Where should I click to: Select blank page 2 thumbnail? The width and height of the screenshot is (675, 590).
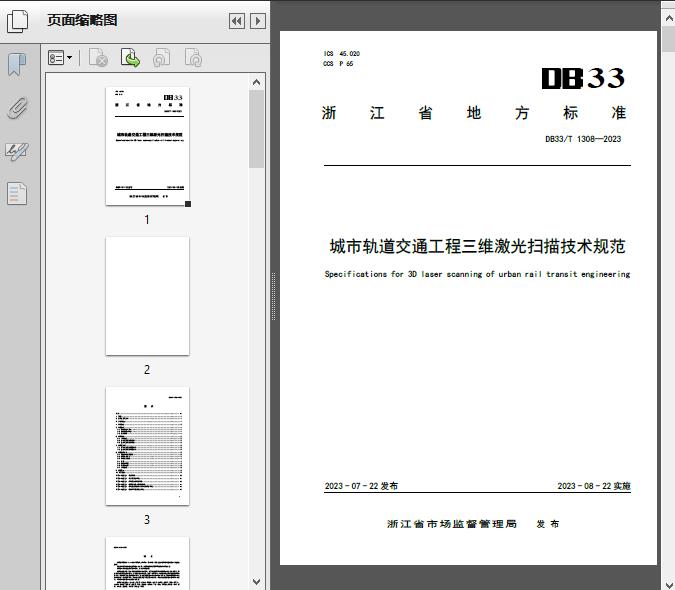point(147,296)
